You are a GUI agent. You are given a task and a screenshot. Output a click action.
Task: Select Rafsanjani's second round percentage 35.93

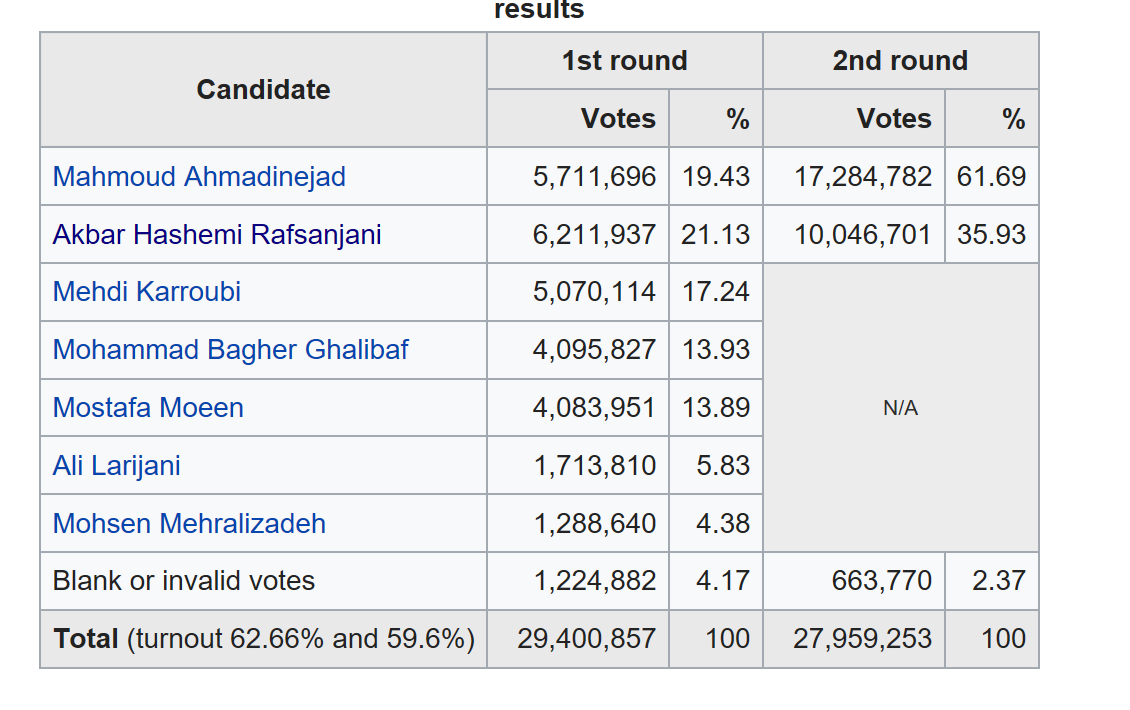[x=991, y=234]
